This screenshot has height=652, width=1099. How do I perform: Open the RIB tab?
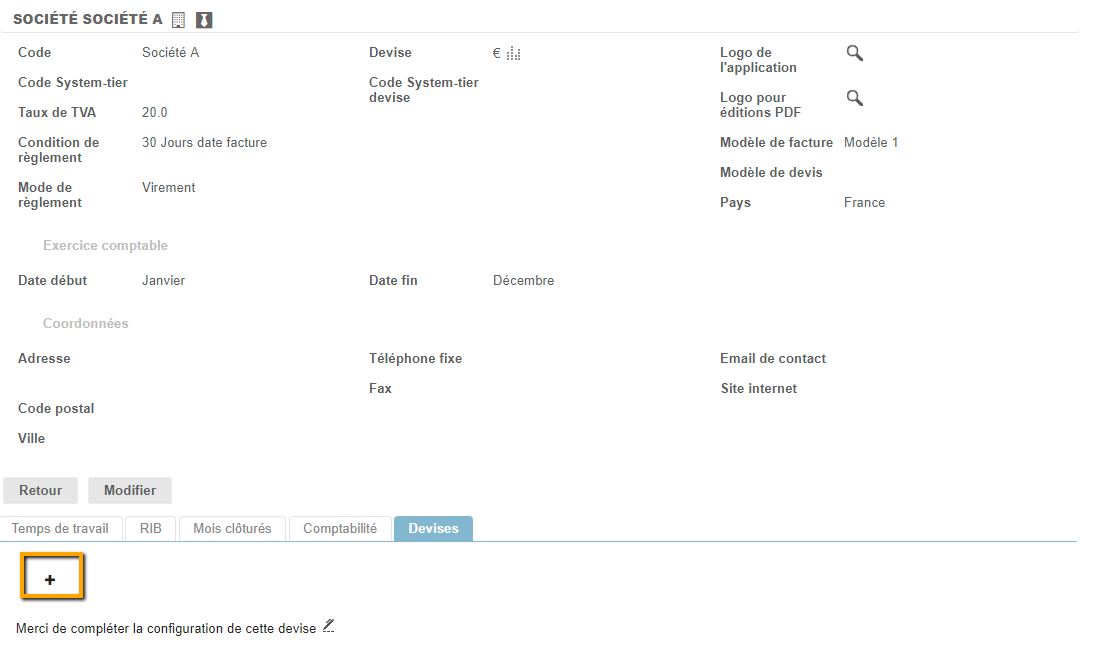tap(151, 528)
